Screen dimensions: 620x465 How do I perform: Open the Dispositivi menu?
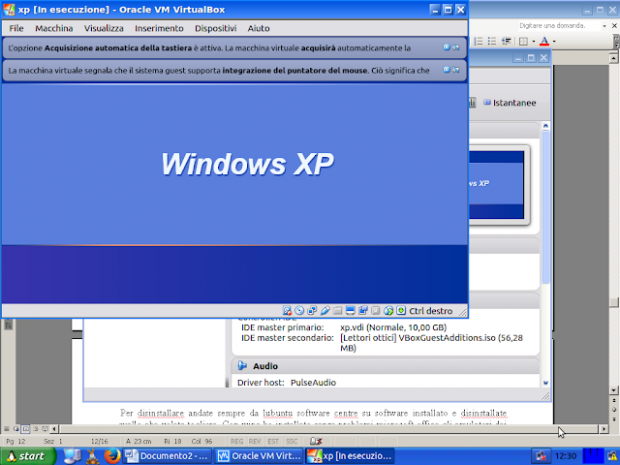point(215,29)
